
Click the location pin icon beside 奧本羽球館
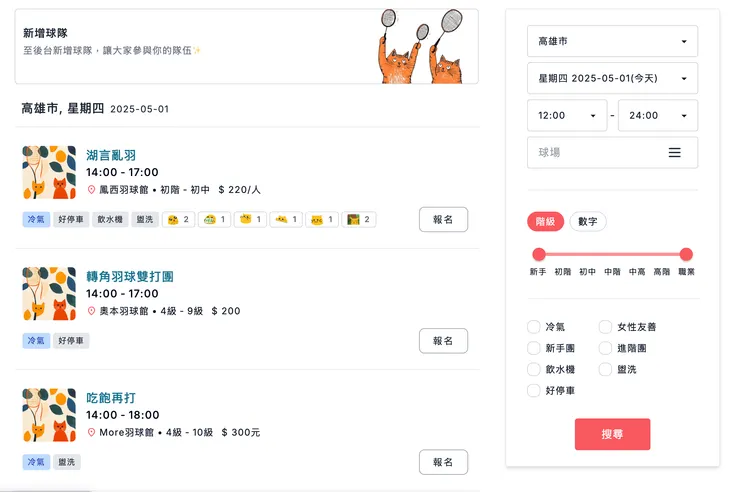[91, 311]
